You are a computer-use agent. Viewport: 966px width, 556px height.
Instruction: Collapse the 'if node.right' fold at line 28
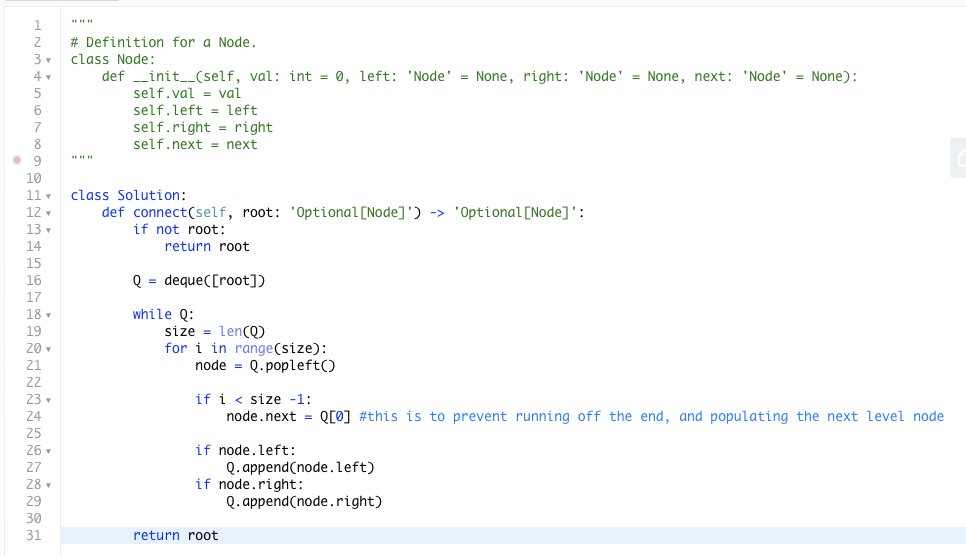[x=49, y=486]
